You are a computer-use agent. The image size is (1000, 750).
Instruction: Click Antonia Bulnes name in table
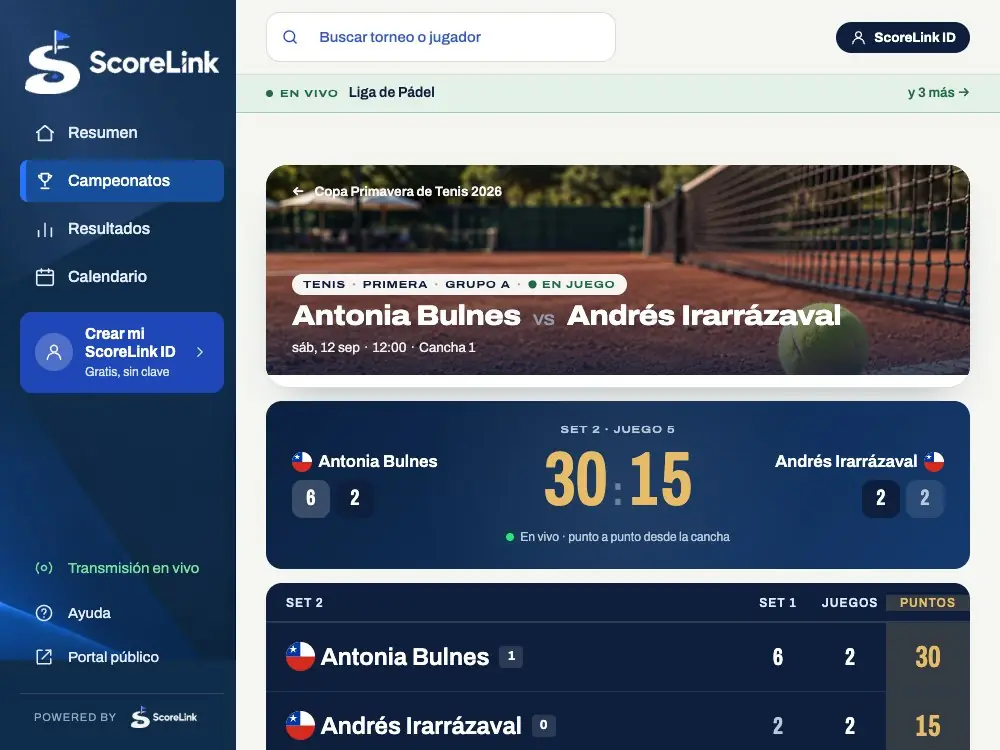pos(404,657)
